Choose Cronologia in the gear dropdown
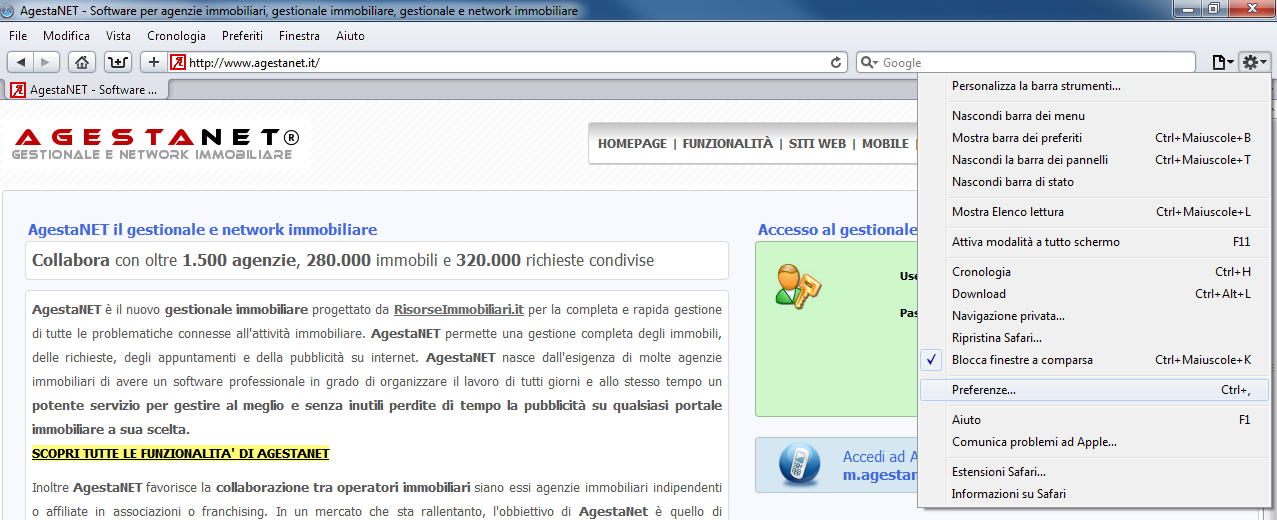This screenshot has height=520, width=1277. 1094,272
